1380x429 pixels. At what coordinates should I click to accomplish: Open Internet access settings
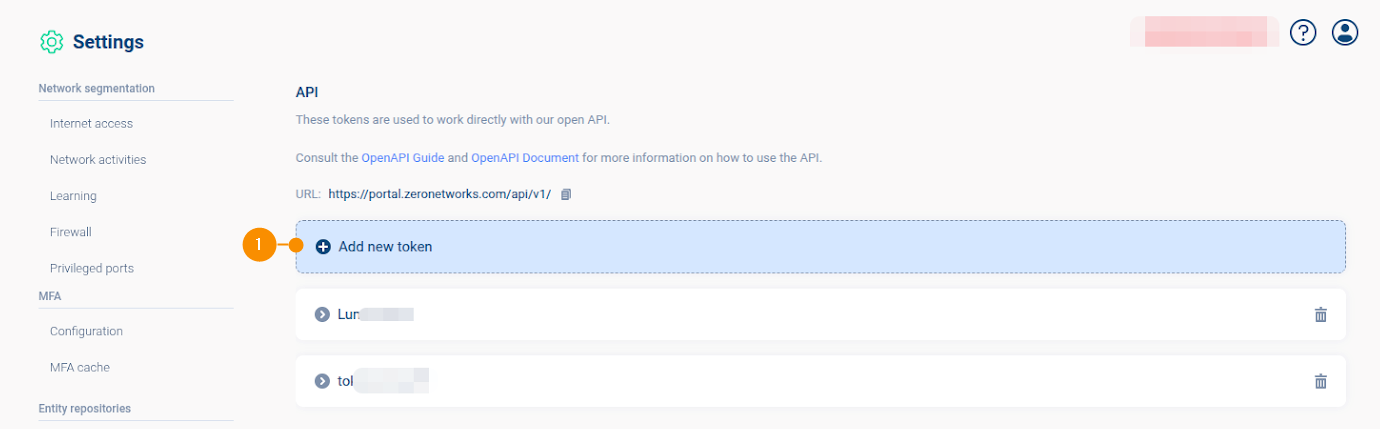point(91,124)
